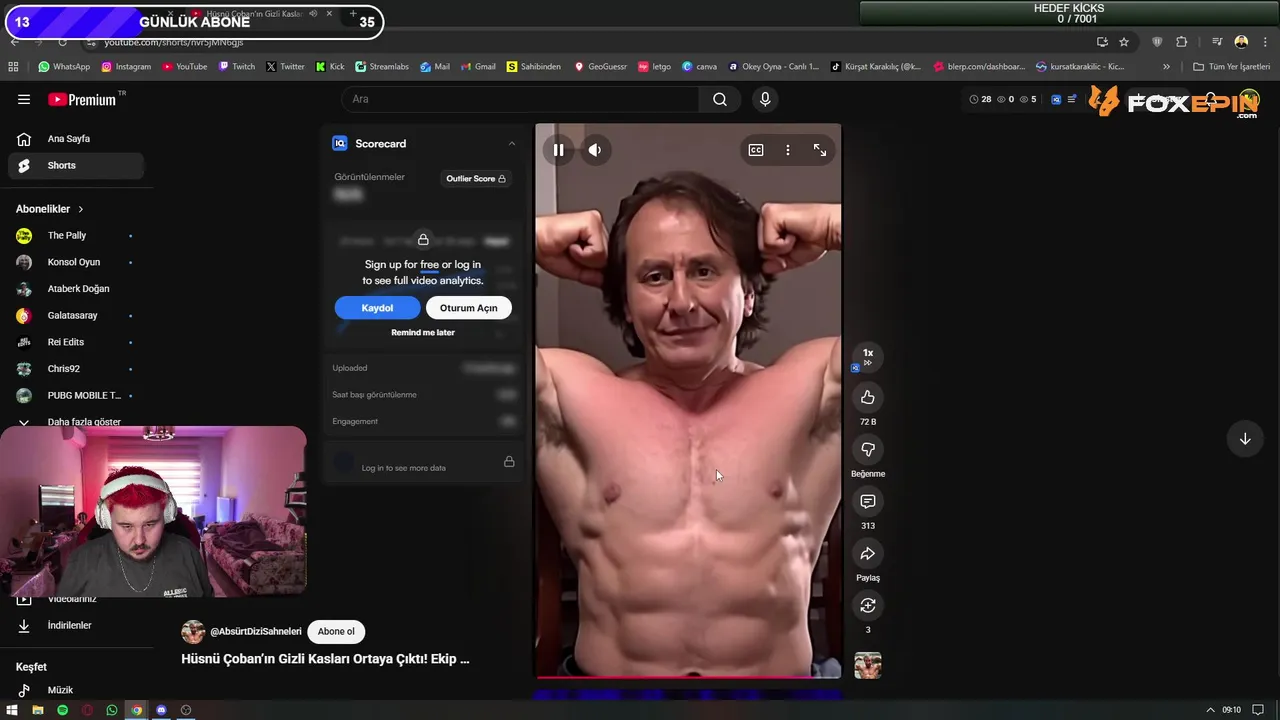Image resolution: width=1280 pixels, height=720 pixels.
Task: Pause the Shorts video
Action: [x=558, y=150]
